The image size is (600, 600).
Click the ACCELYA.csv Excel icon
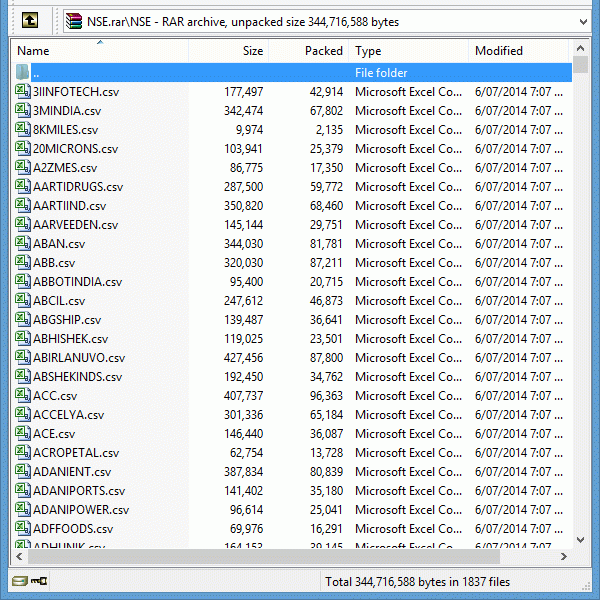click(x=23, y=414)
